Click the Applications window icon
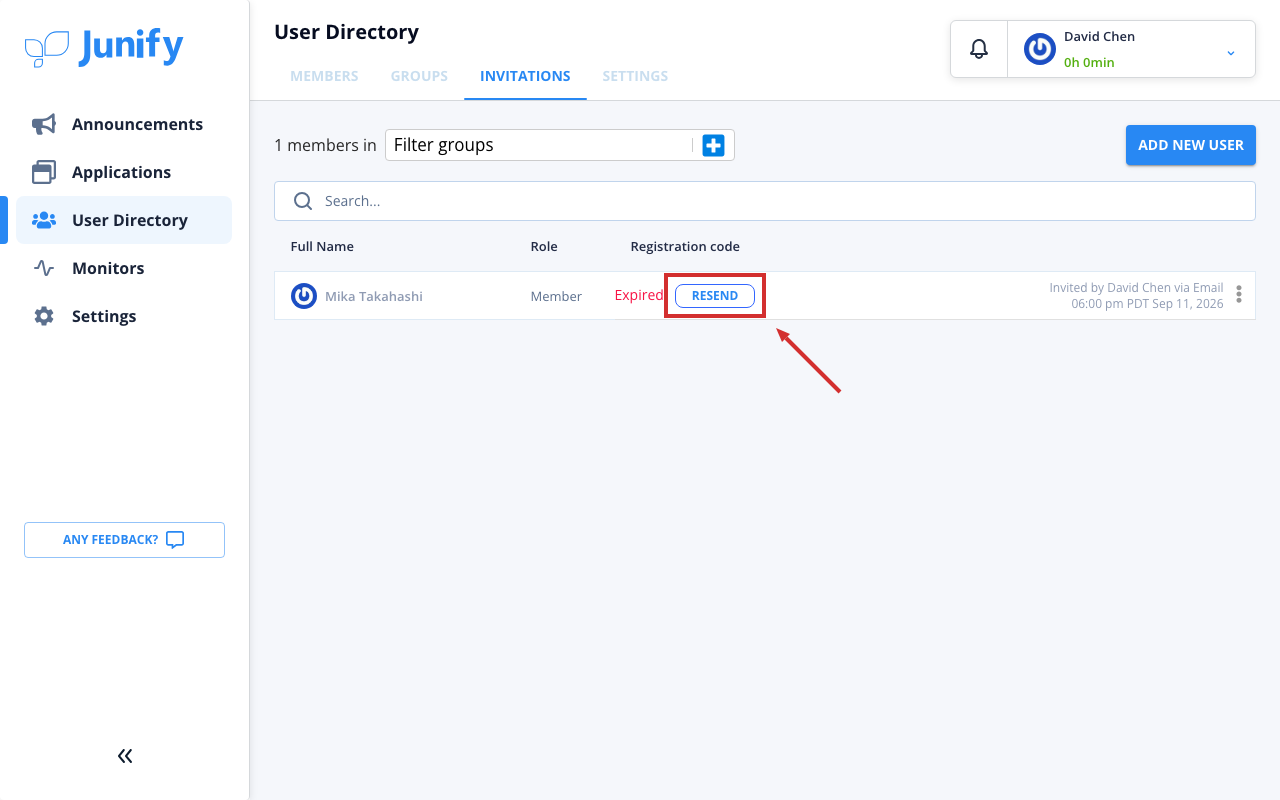The width and height of the screenshot is (1280, 800). coord(44,172)
